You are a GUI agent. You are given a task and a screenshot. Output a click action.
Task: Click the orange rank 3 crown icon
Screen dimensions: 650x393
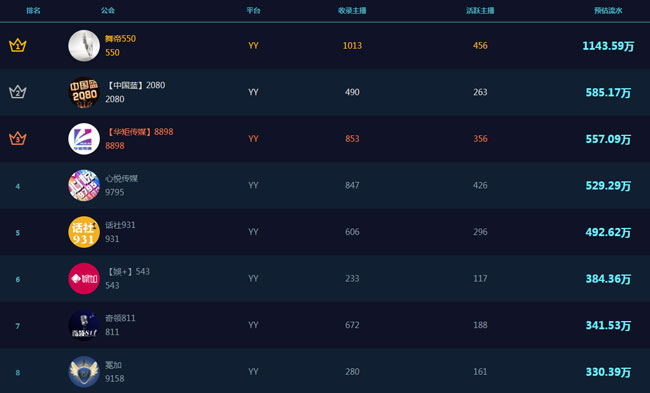[x=18, y=138]
